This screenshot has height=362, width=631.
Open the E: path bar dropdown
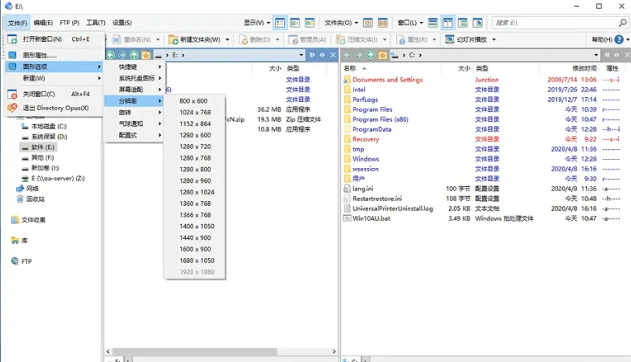(x=301, y=55)
